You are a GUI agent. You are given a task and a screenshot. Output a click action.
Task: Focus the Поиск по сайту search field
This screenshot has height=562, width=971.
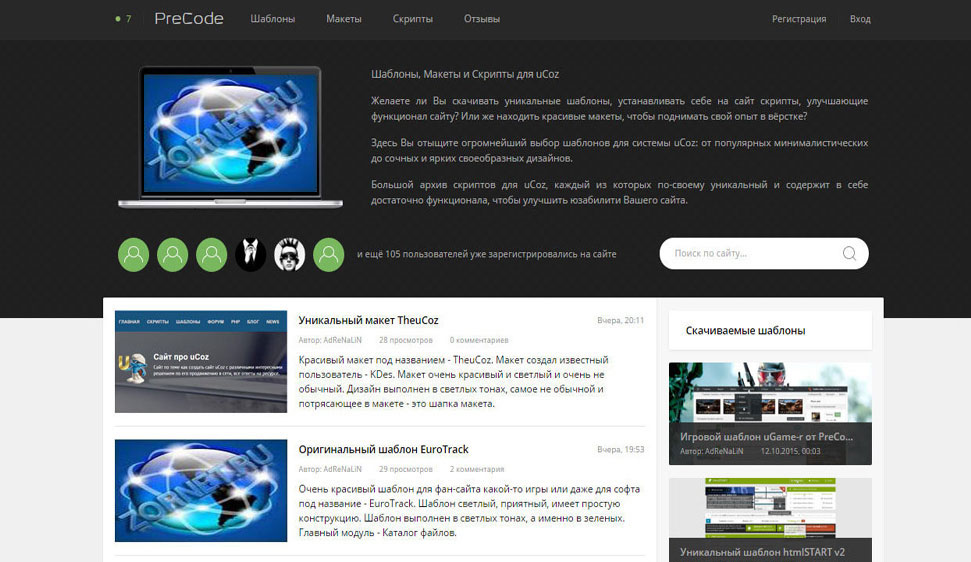tap(764, 253)
